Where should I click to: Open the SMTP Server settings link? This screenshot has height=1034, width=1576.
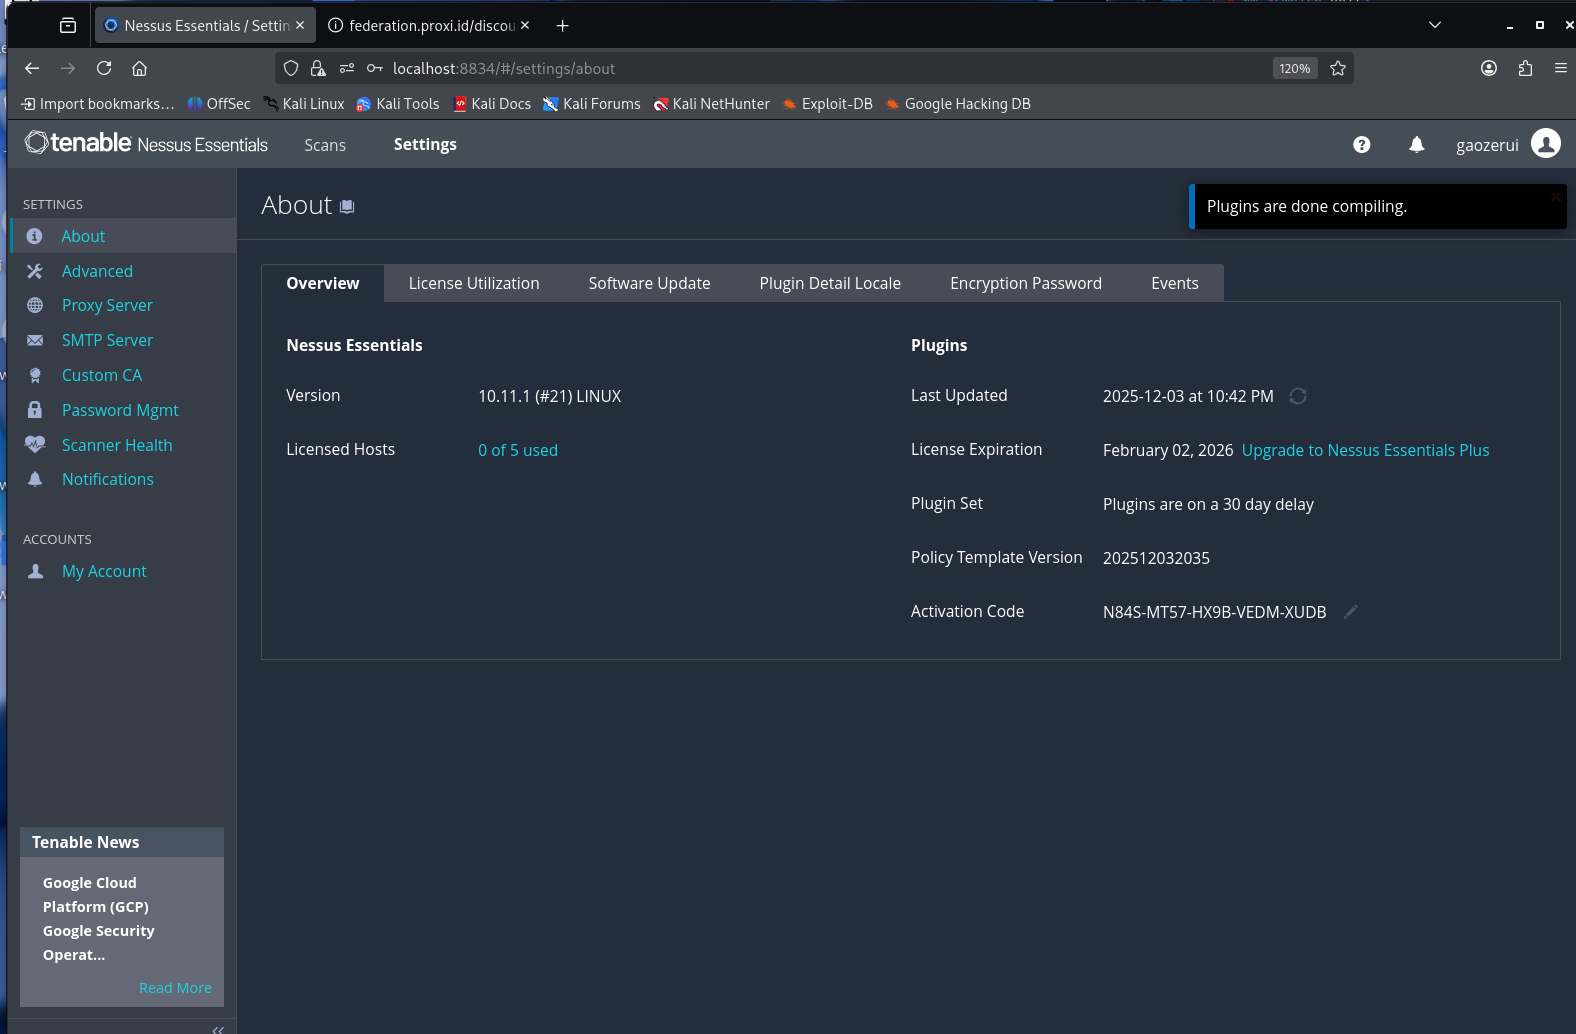click(107, 340)
